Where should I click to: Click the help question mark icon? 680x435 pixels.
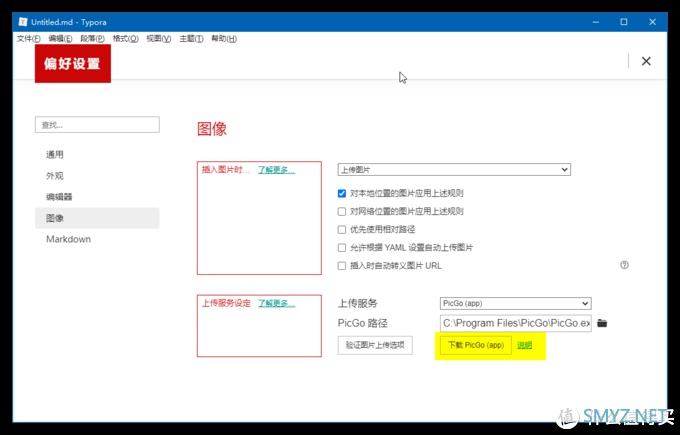tap(624, 265)
